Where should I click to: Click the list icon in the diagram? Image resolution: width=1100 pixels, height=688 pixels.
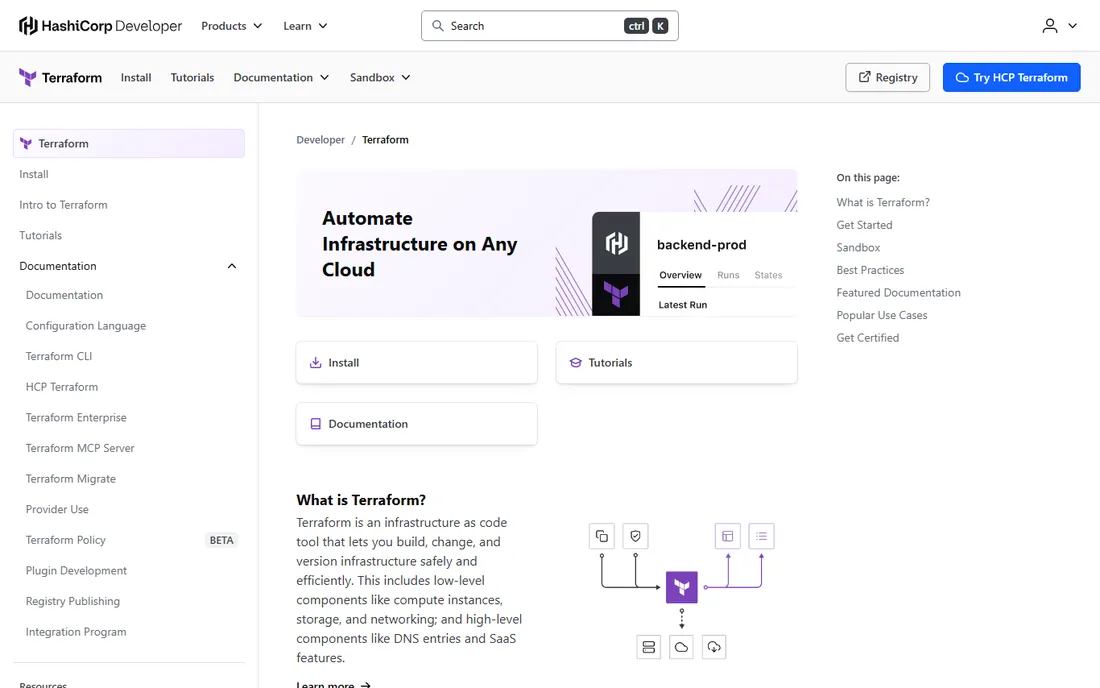pyautogui.click(x=761, y=537)
